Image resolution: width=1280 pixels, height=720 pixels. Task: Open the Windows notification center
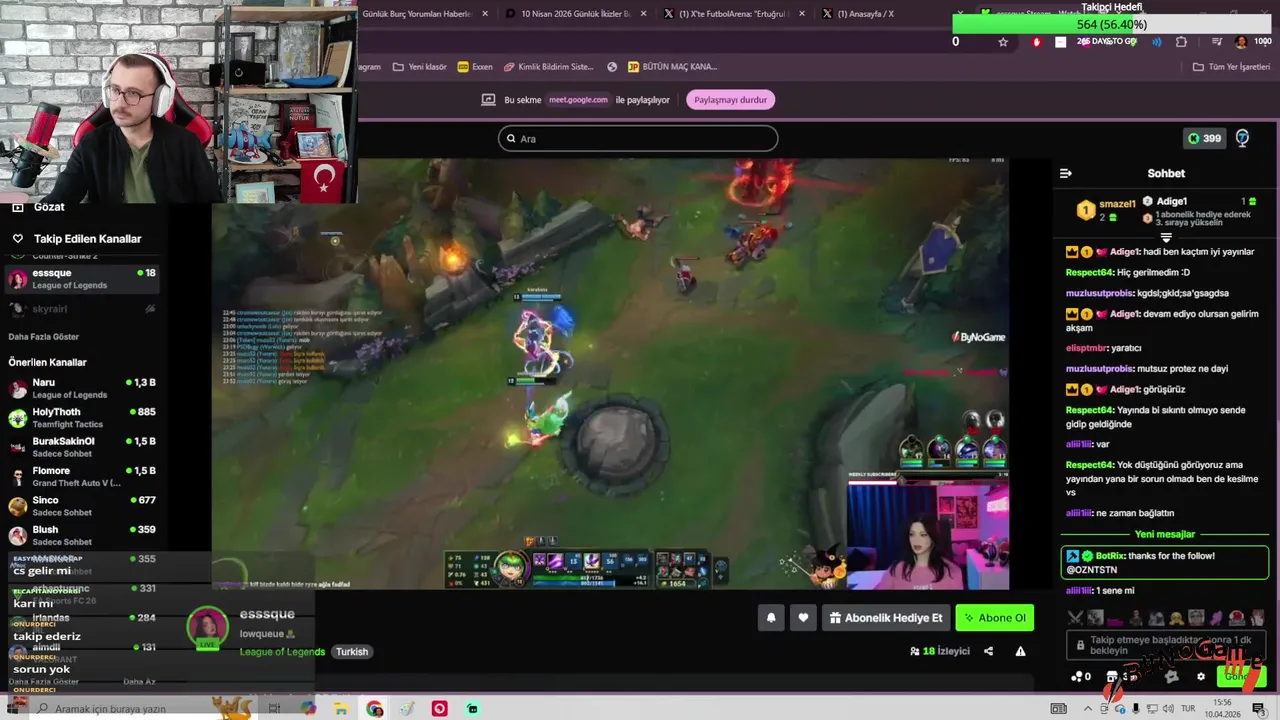[1258, 709]
